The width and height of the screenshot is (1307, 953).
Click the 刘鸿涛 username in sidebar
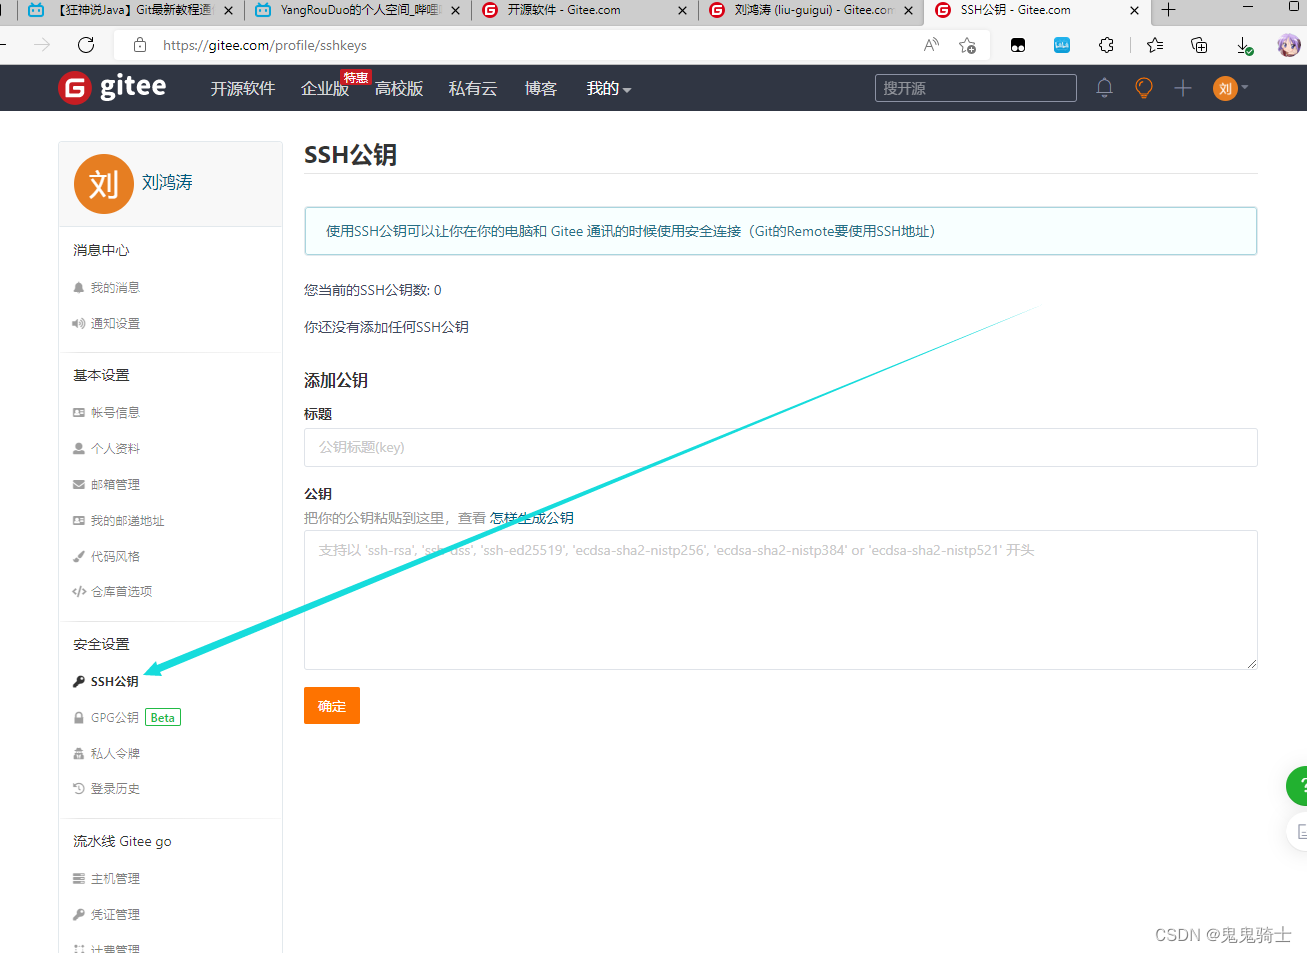tap(167, 182)
